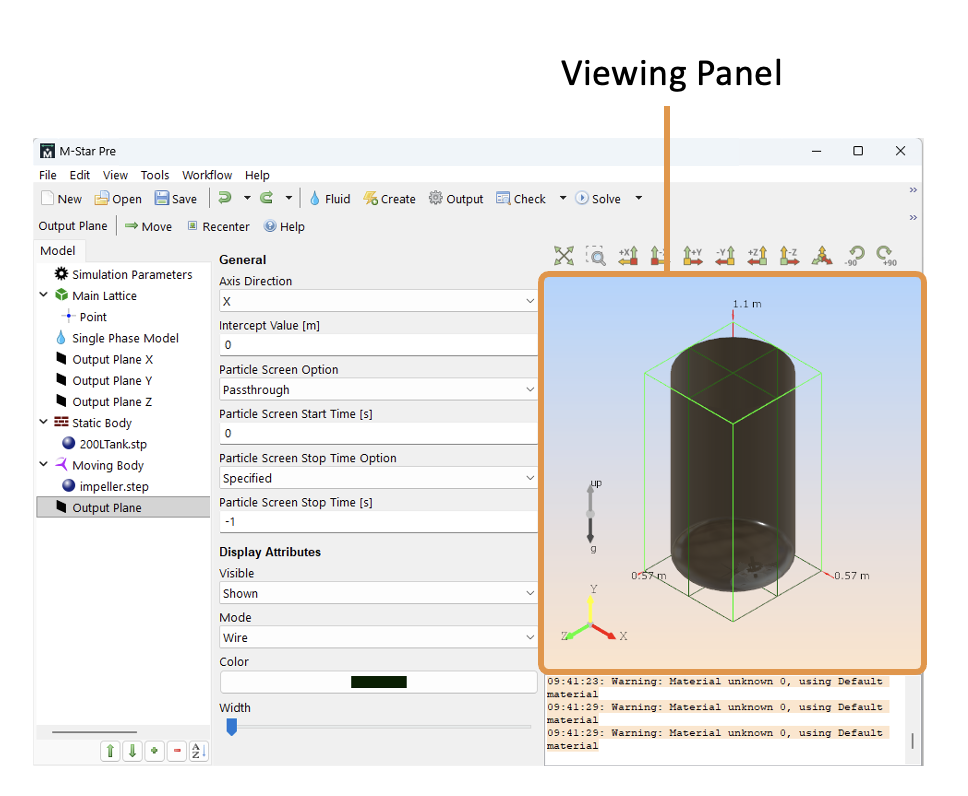
Task: Click the Color swatch bar
Action: 378,682
